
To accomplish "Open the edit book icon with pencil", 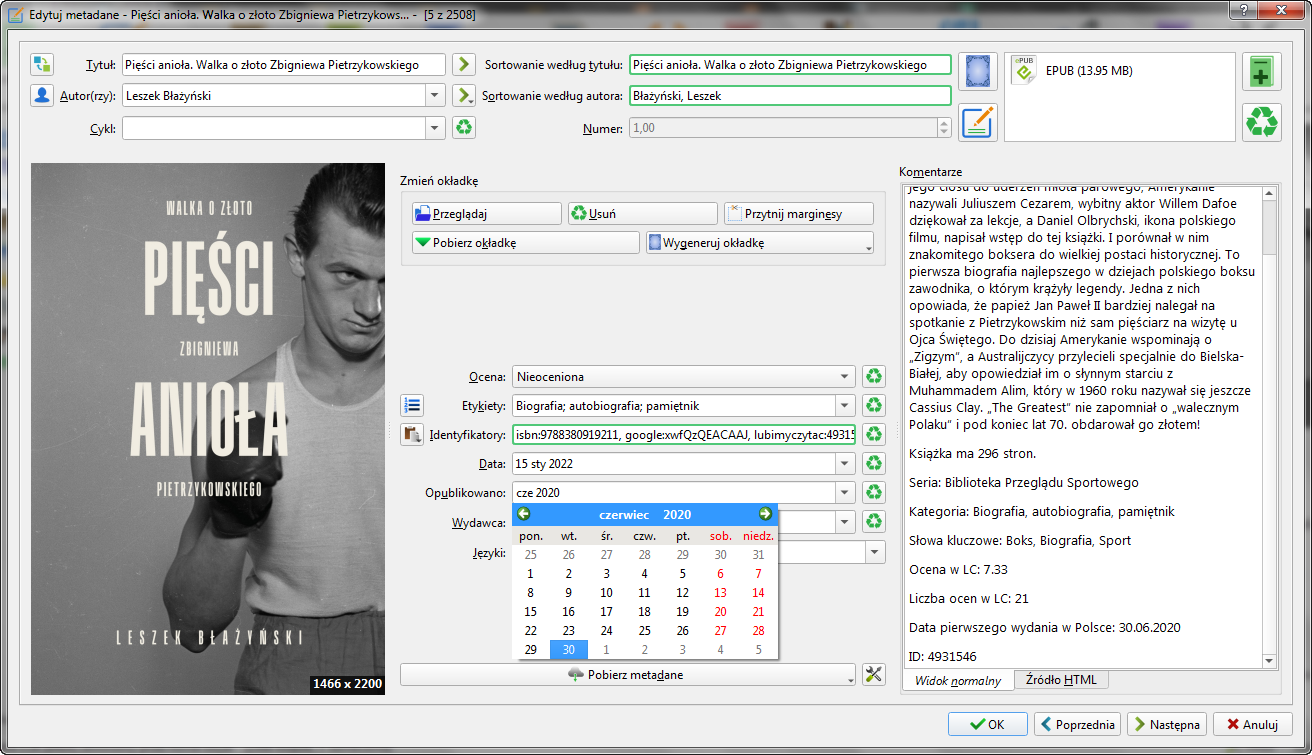I will click(978, 122).
